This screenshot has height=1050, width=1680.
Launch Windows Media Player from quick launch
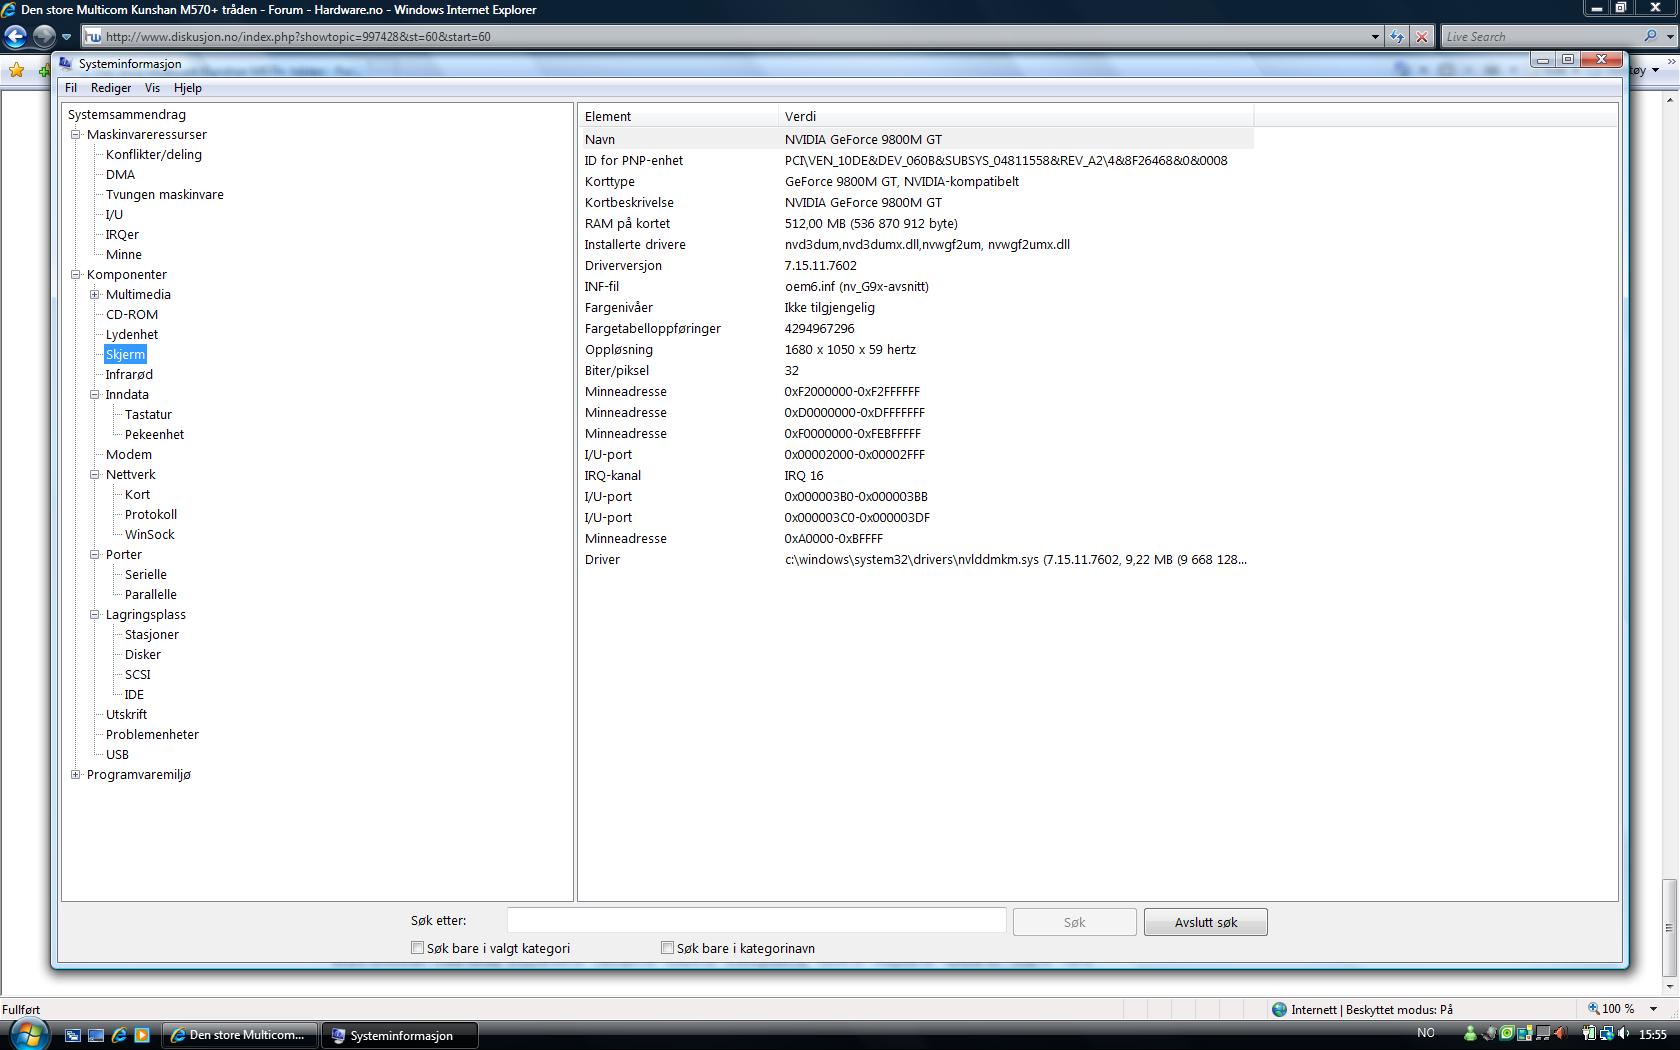[x=142, y=1035]
